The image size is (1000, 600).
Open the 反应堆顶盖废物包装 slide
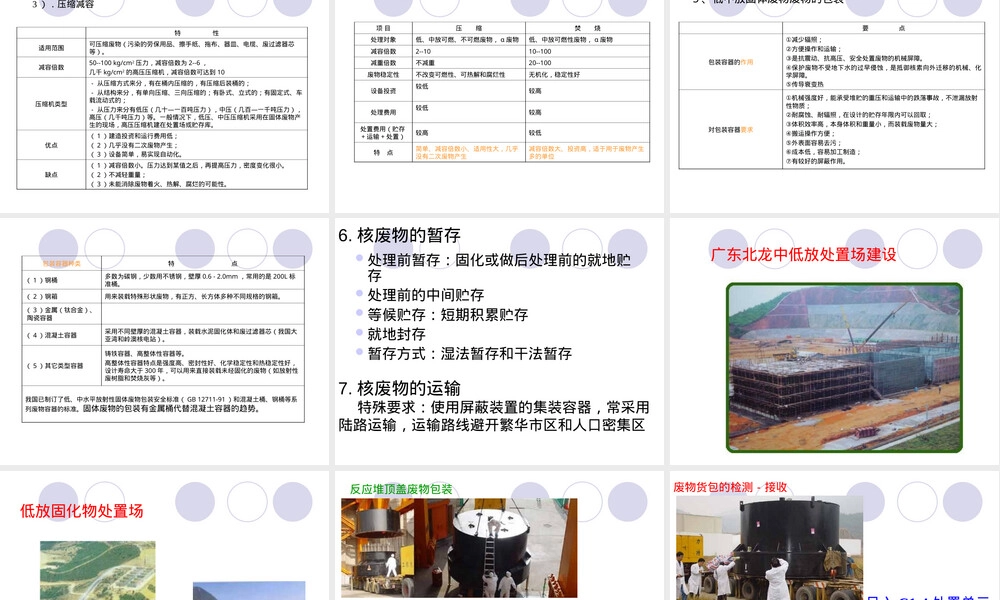[x=499, y=536]
